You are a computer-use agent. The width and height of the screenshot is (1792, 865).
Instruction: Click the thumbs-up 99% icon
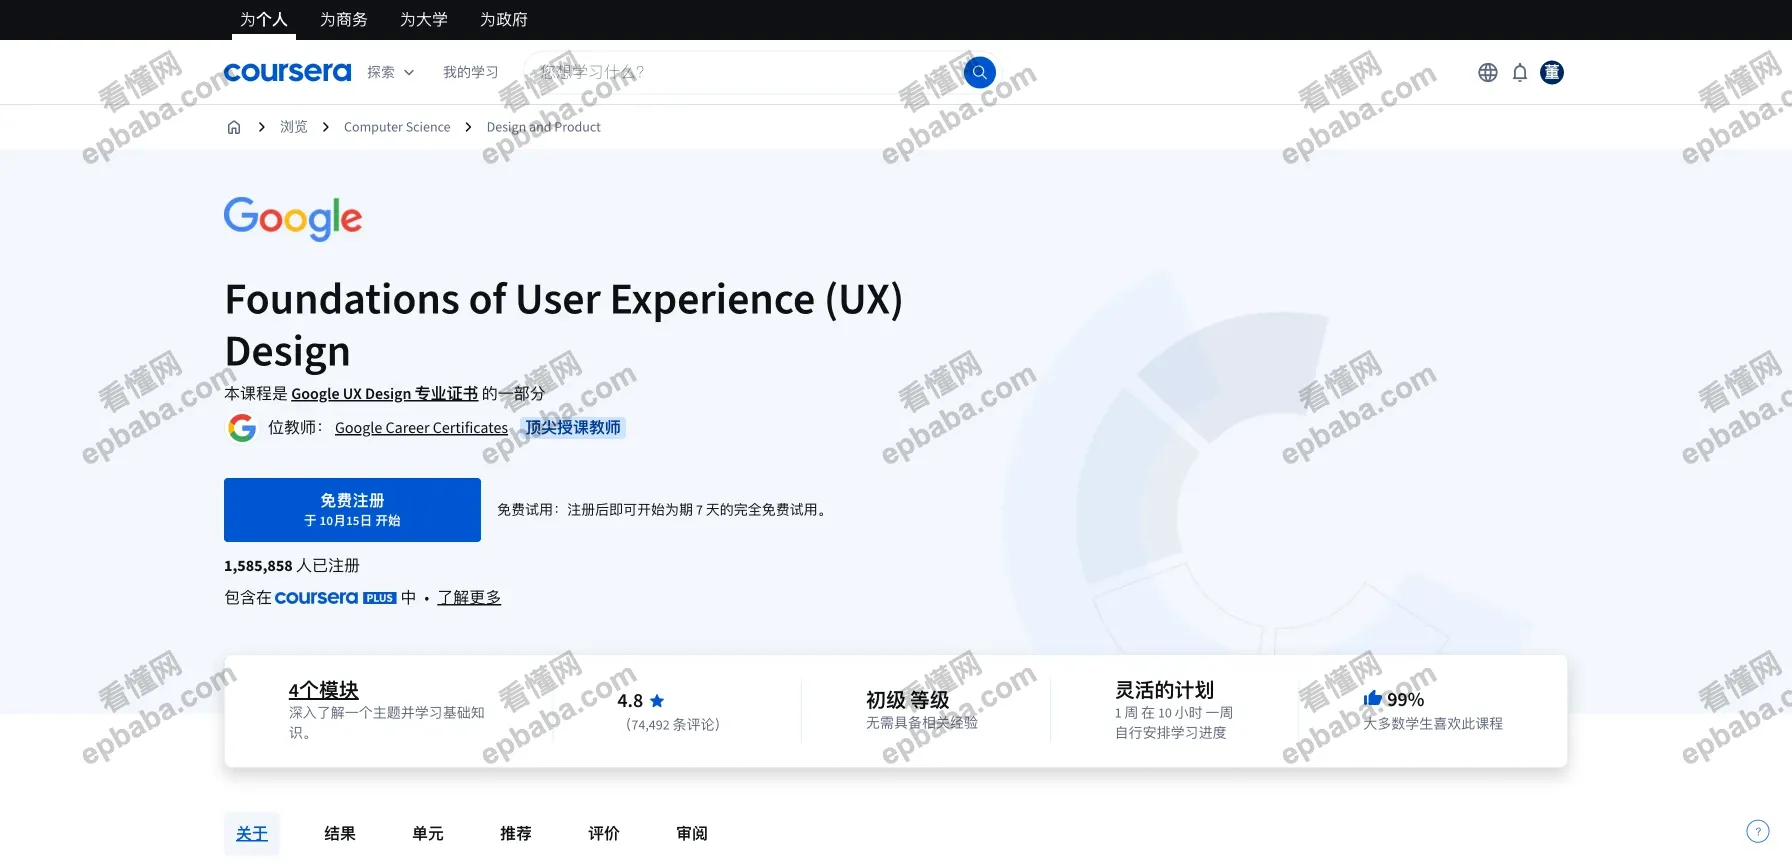click(1373, 698)
